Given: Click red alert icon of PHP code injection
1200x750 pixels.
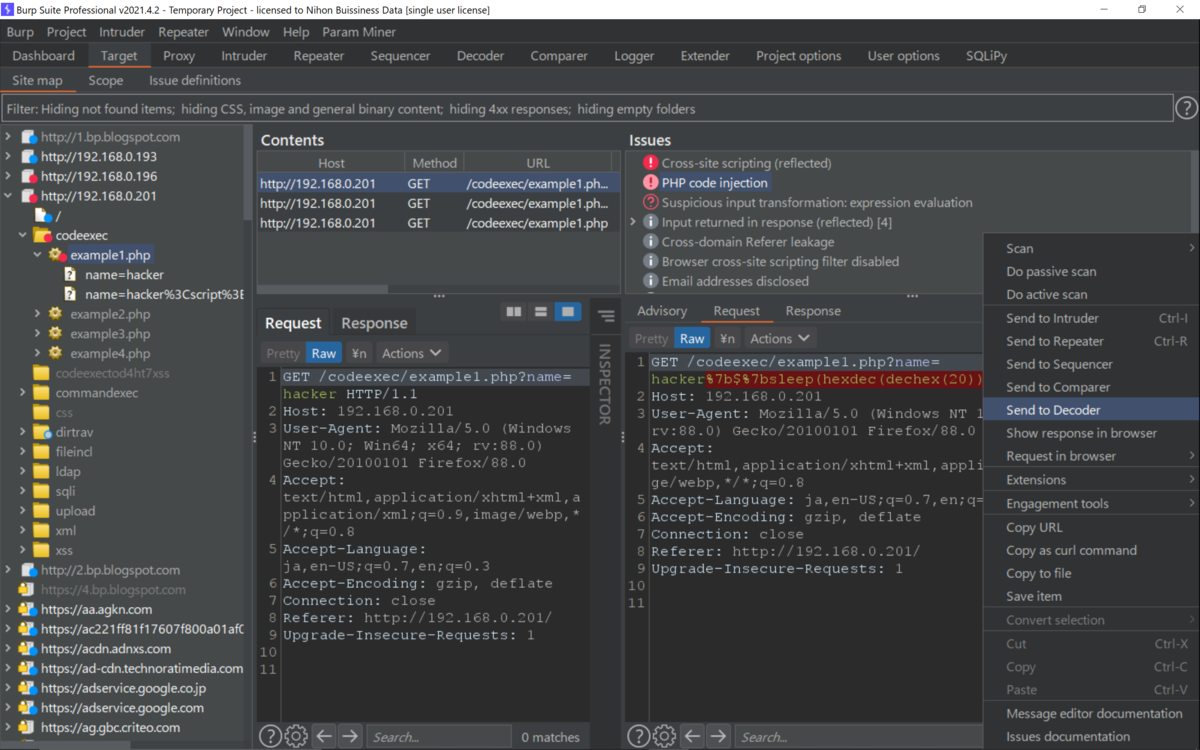Looking at the screenshot, I should 650,183.
